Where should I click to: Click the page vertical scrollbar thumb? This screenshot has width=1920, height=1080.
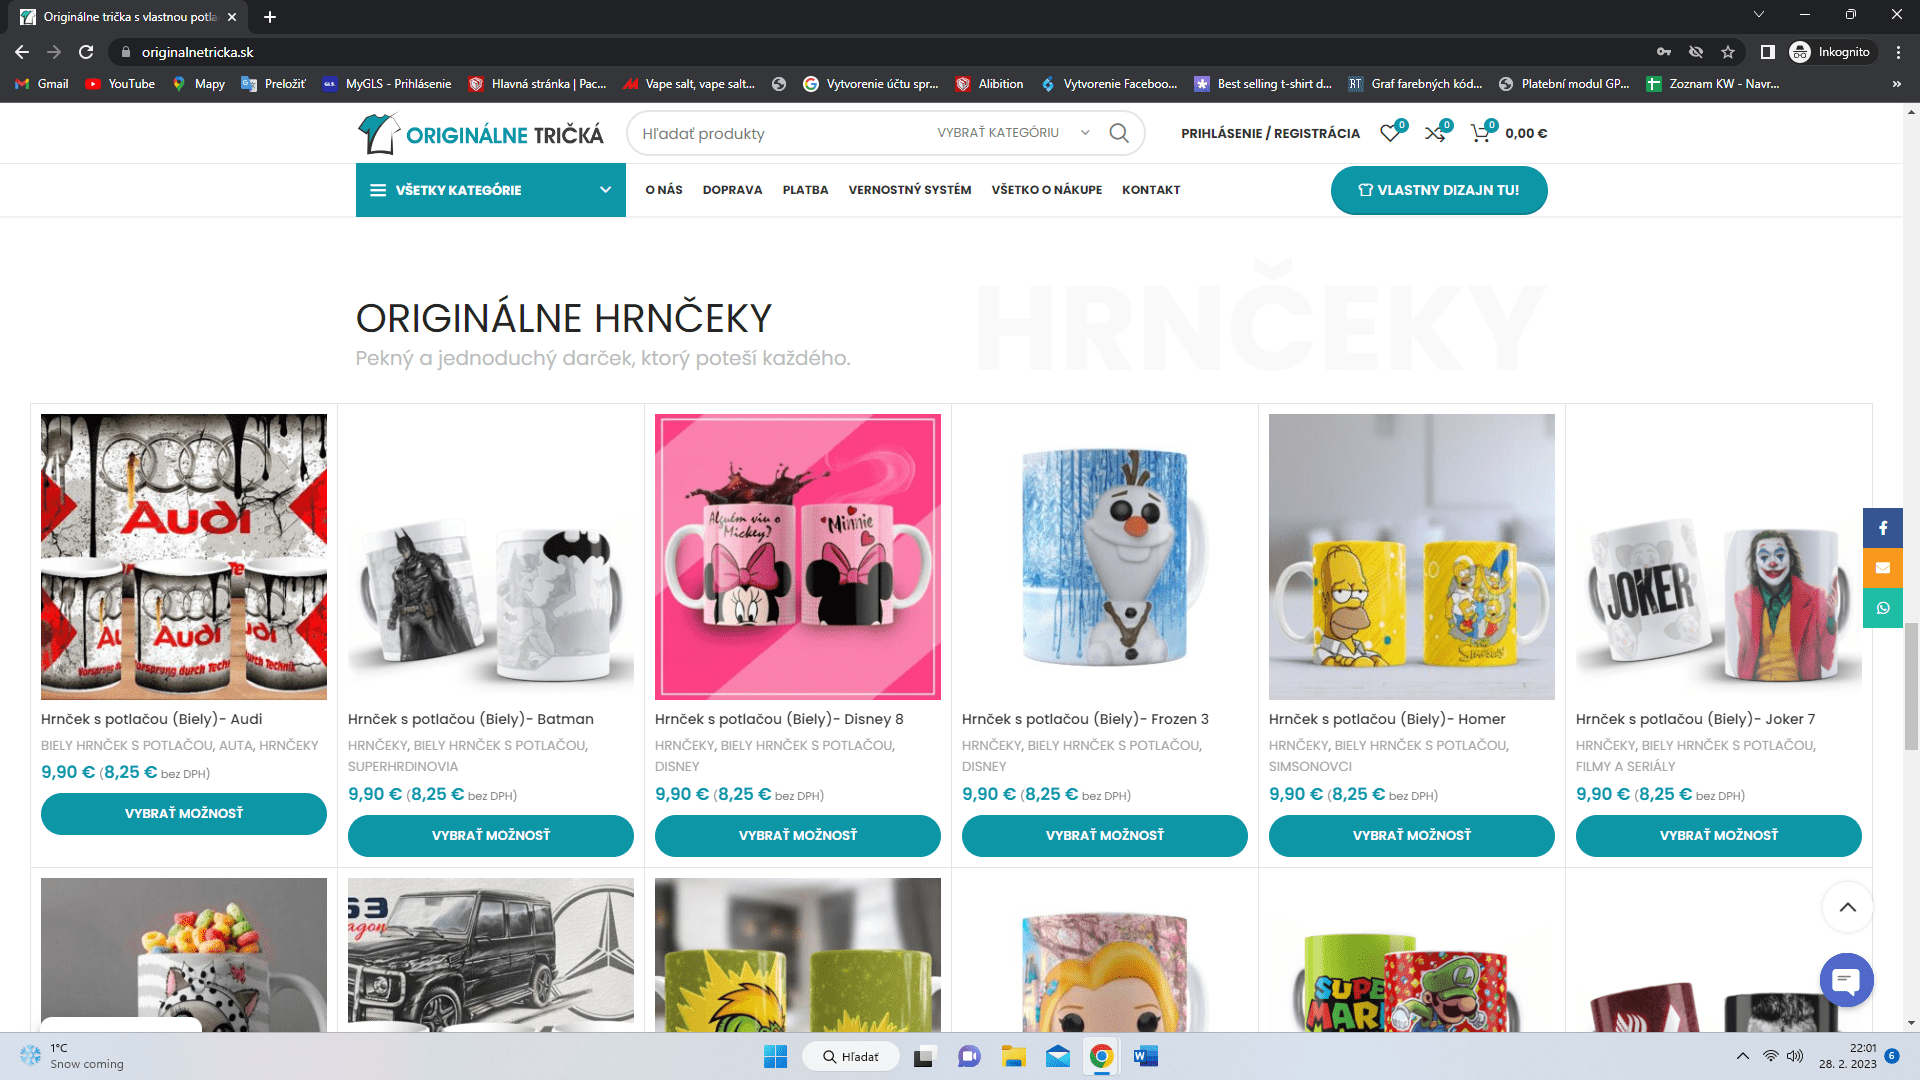1911,686
